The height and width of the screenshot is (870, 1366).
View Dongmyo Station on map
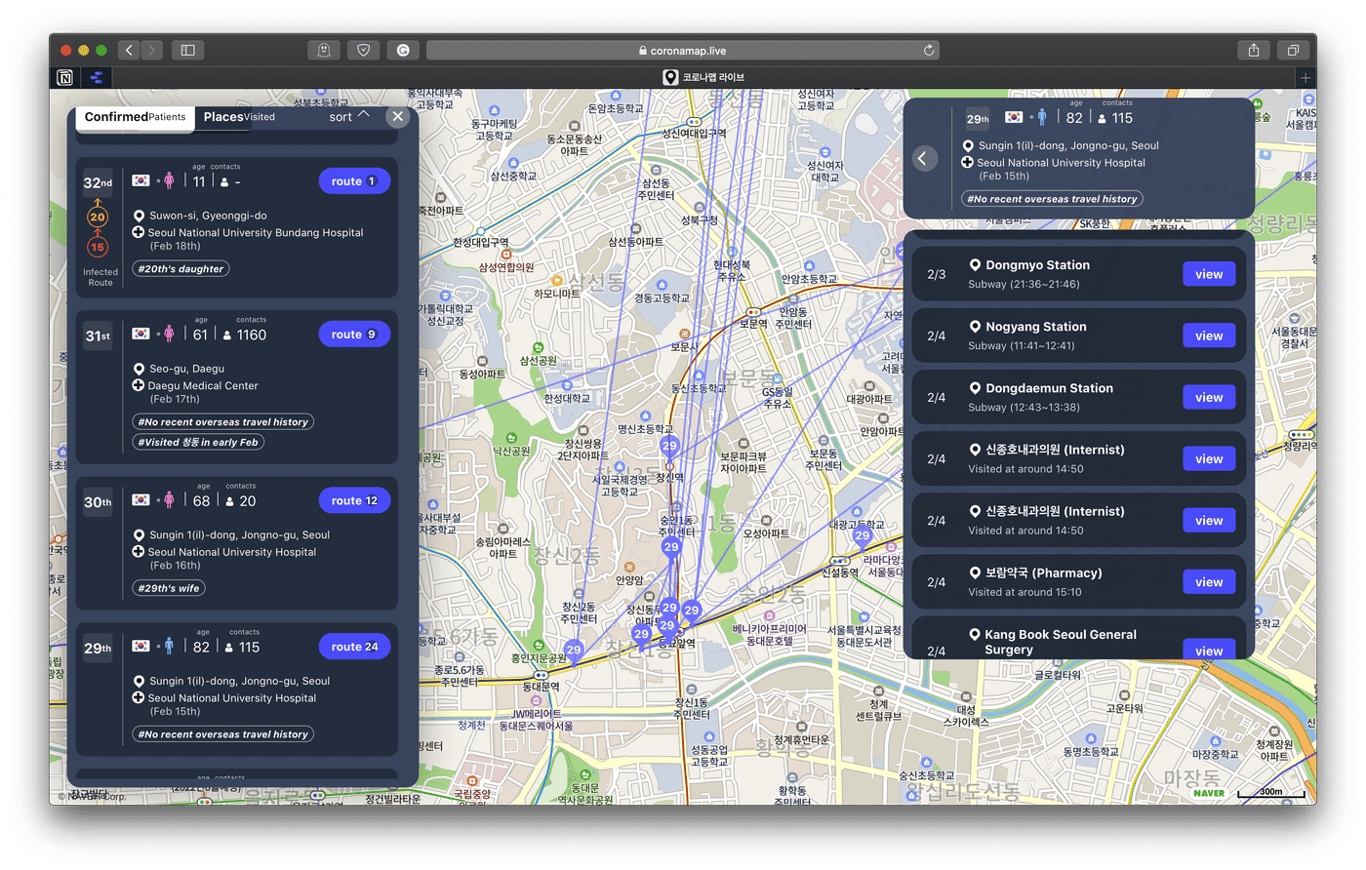[1209, 274]
